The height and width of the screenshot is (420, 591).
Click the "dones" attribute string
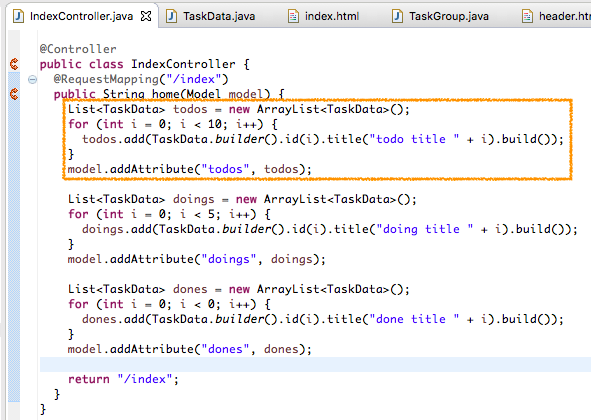pyautogui.click(x=225, y=349)
